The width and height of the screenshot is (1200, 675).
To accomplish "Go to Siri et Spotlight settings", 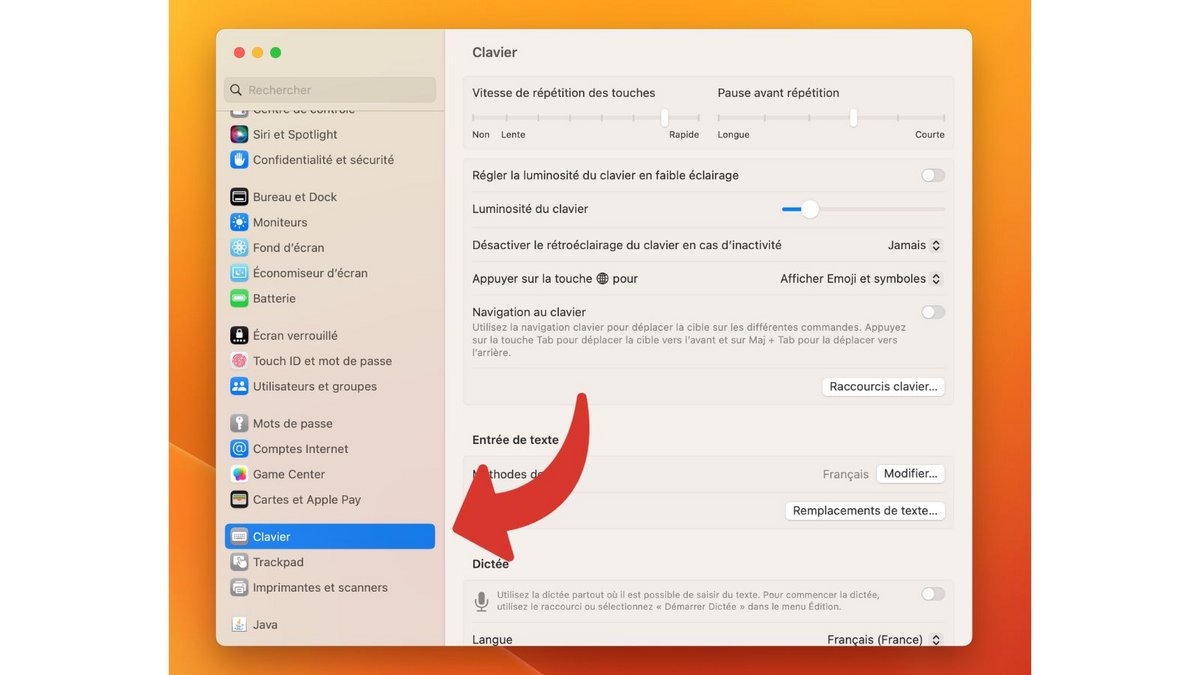I will [330, 134].
